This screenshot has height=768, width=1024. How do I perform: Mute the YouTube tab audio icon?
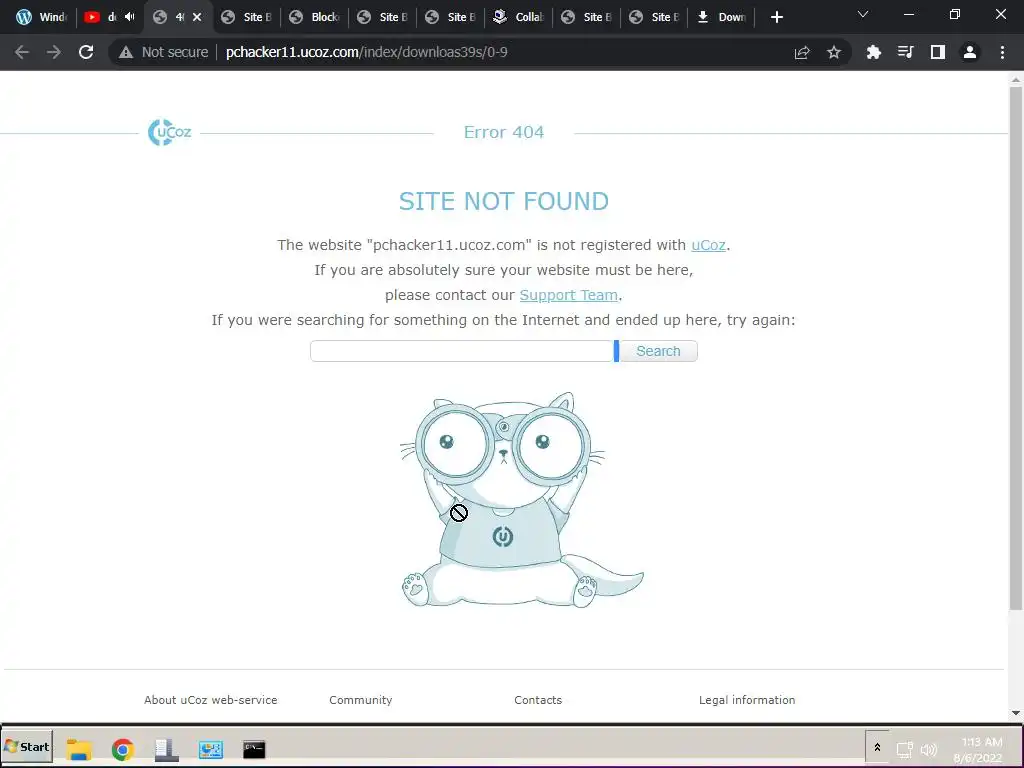pos(129,17)
